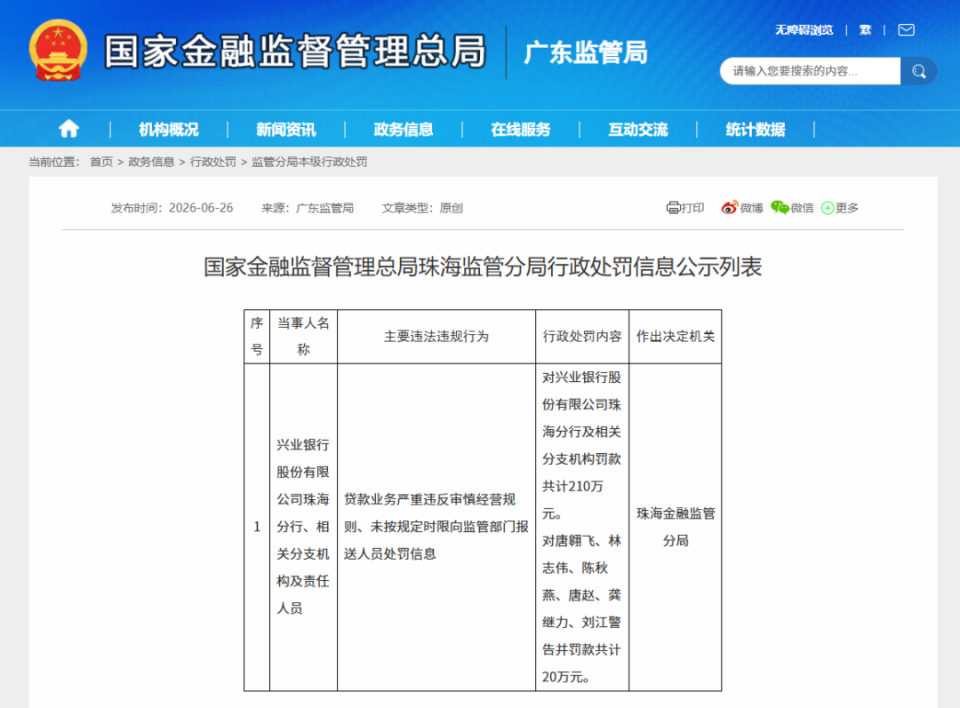Open the 新闻资讯 menu
960x708 pixels.
[286, 129]
